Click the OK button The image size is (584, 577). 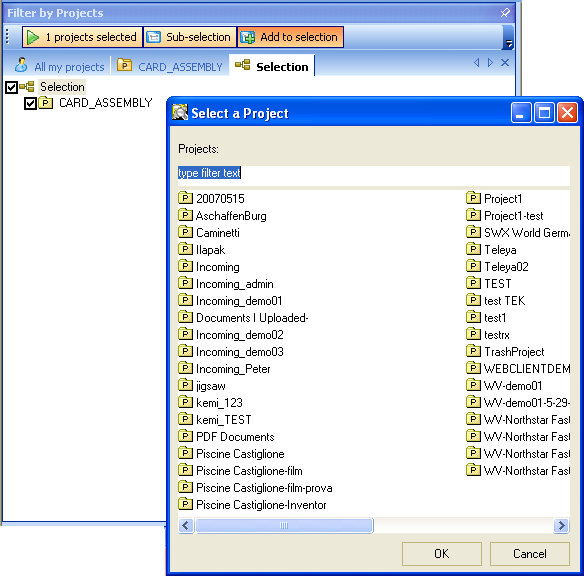coord(442,554)
